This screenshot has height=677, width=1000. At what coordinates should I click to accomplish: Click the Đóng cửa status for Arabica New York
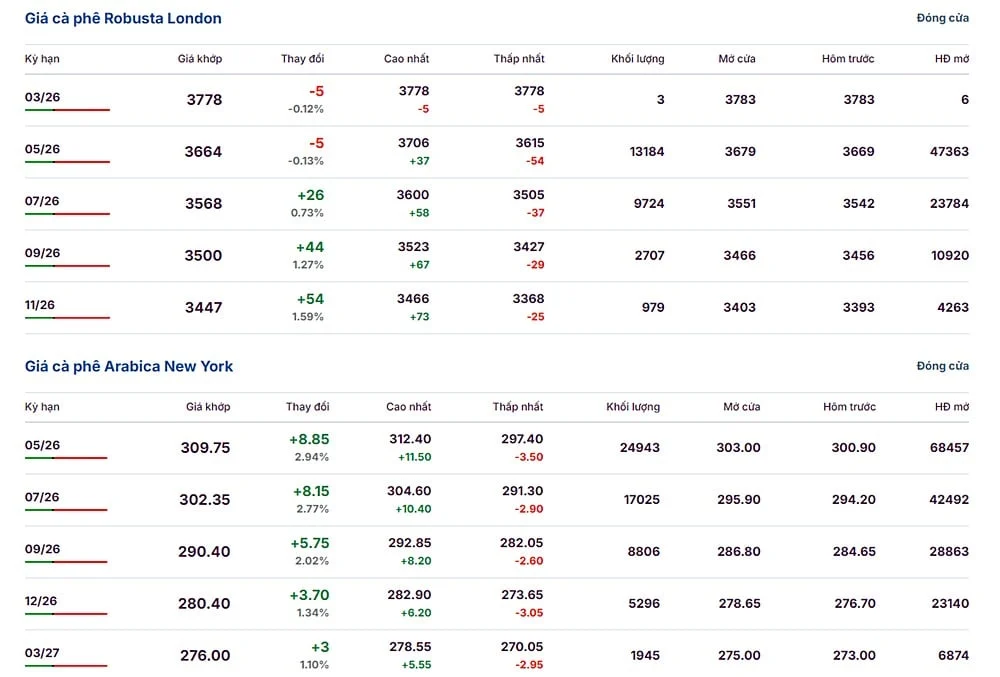tap(942, 367)
